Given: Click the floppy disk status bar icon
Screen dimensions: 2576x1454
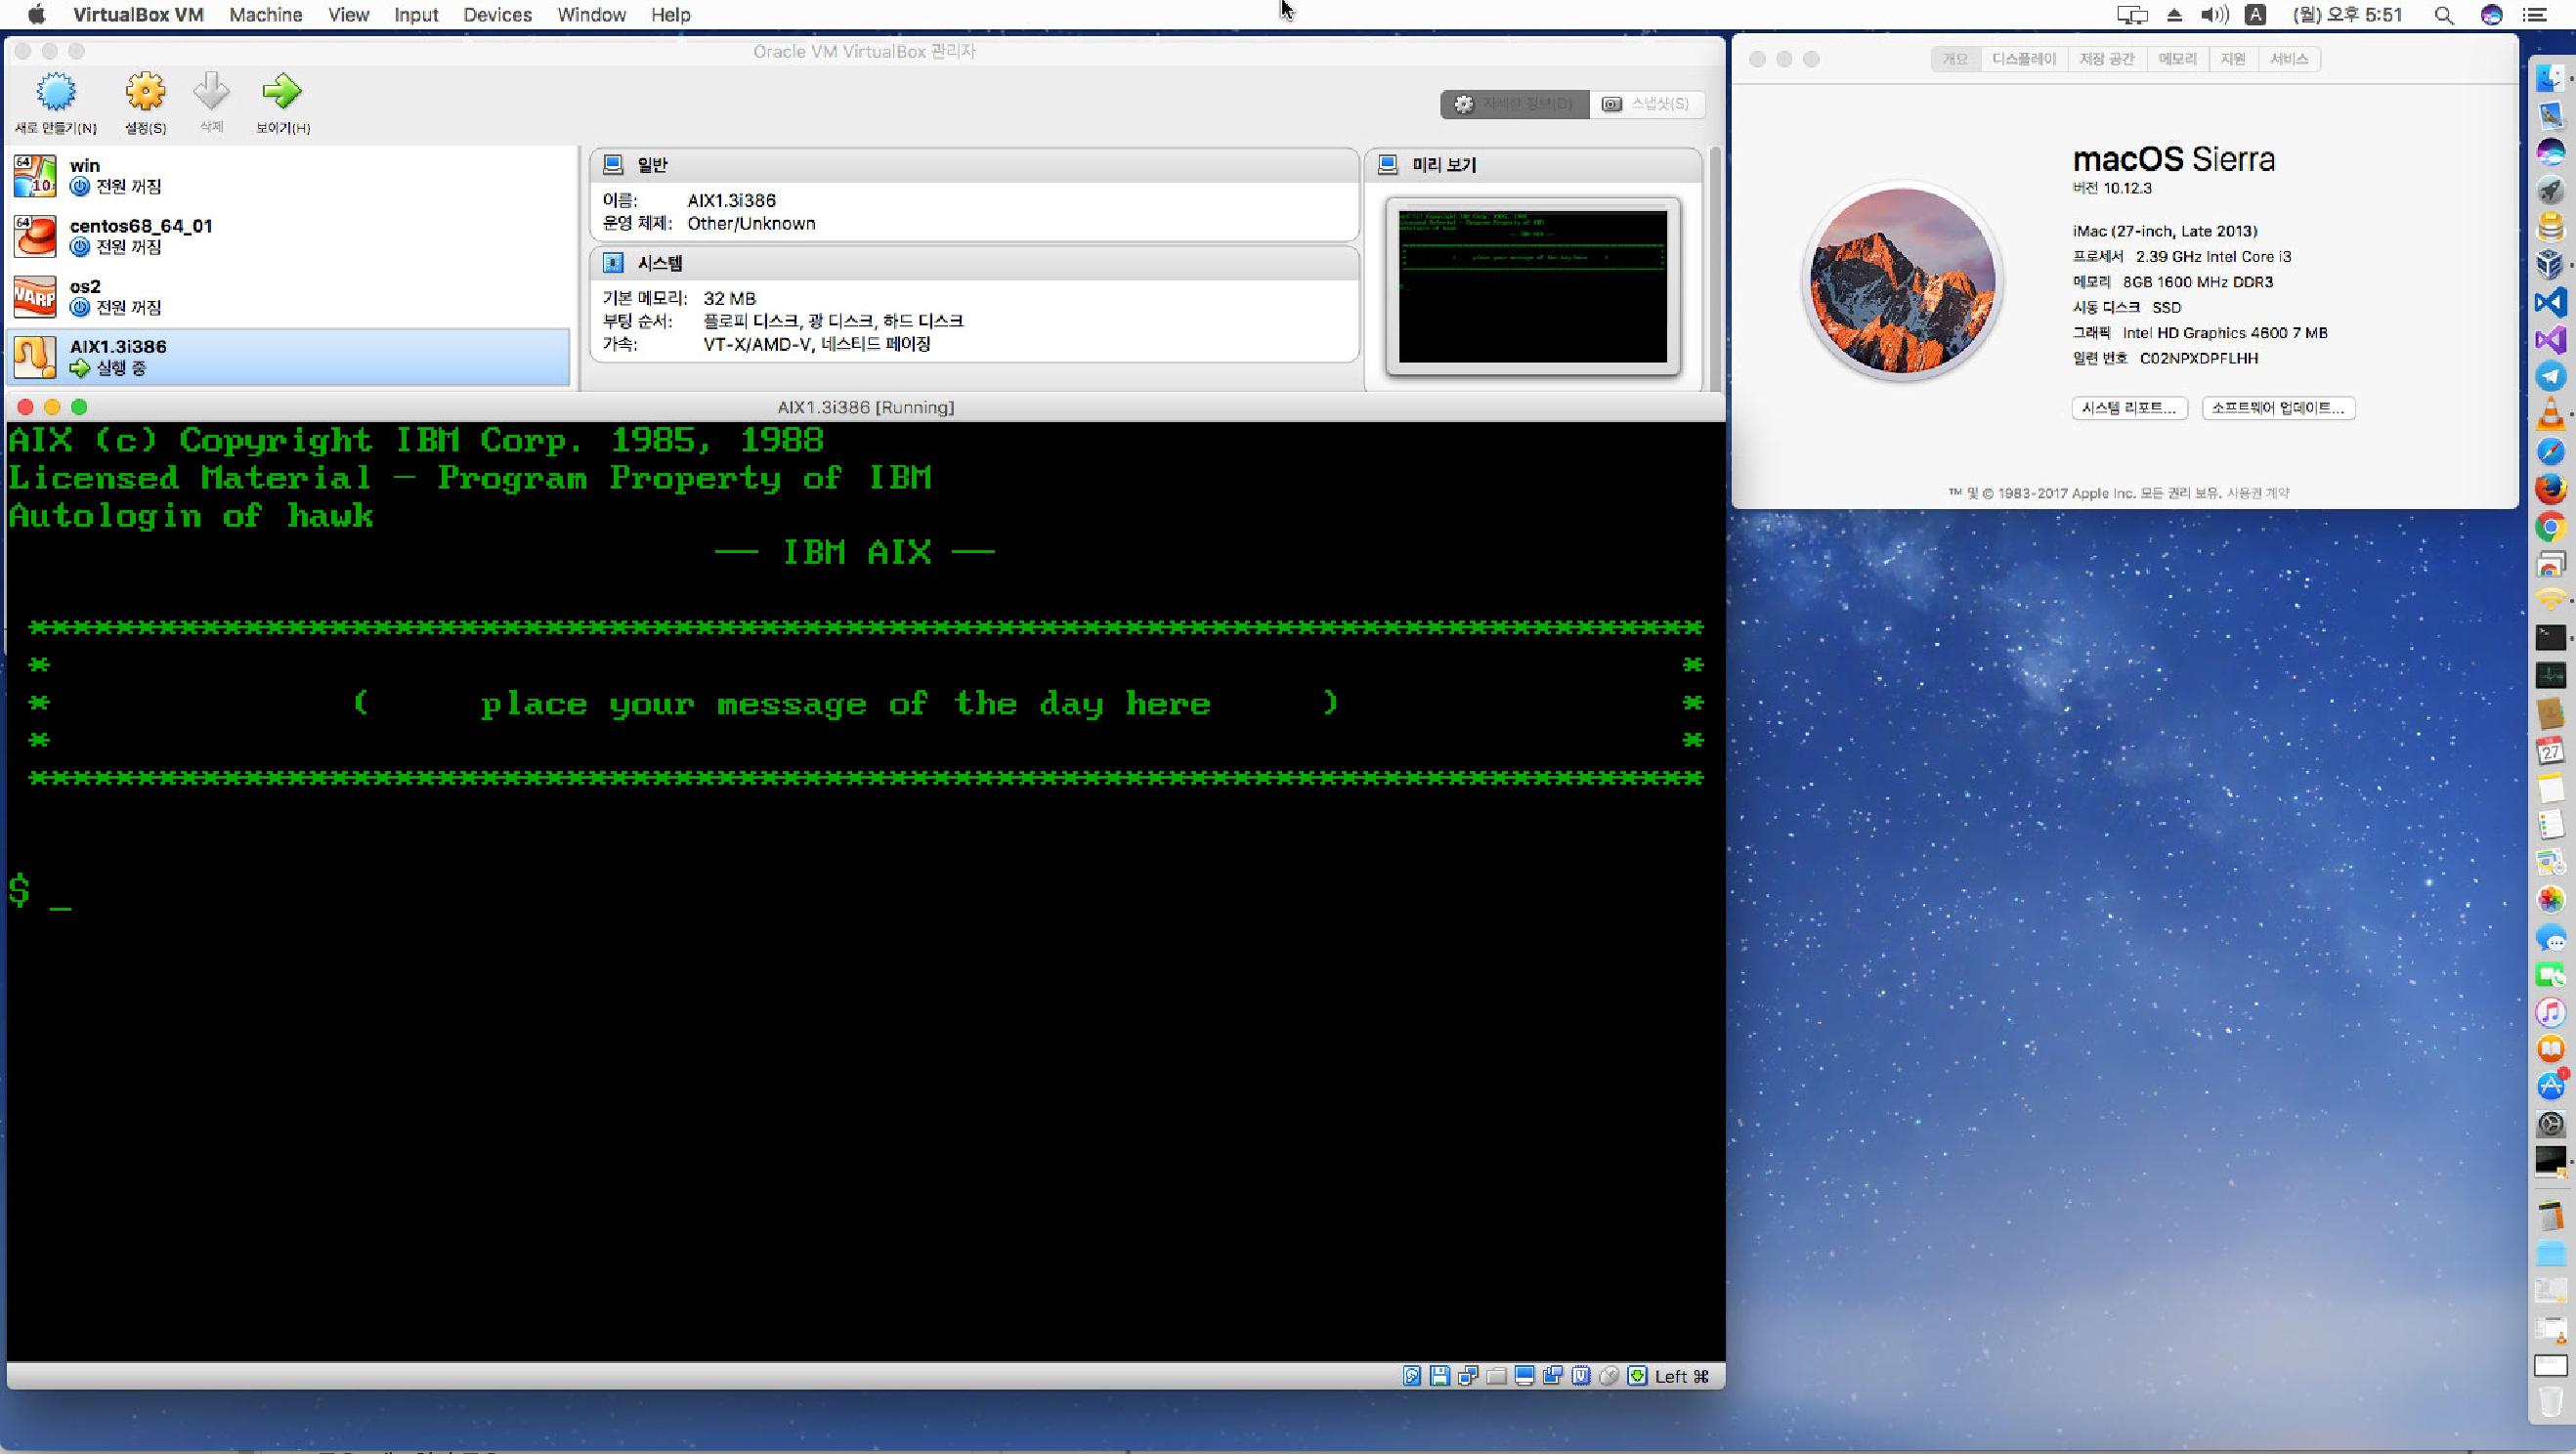Looking at the screenshot, I should click(1440, 1376).
